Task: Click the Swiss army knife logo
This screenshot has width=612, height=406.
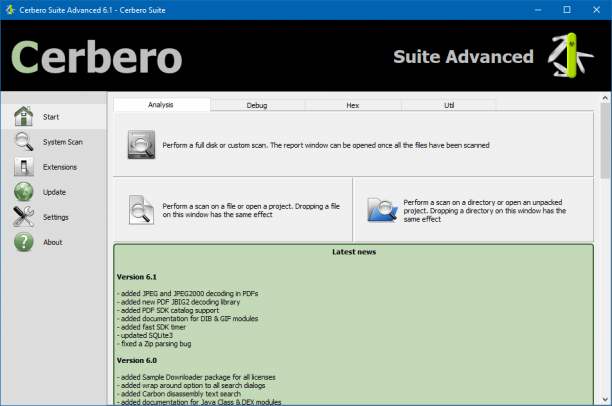Action: 570,55
